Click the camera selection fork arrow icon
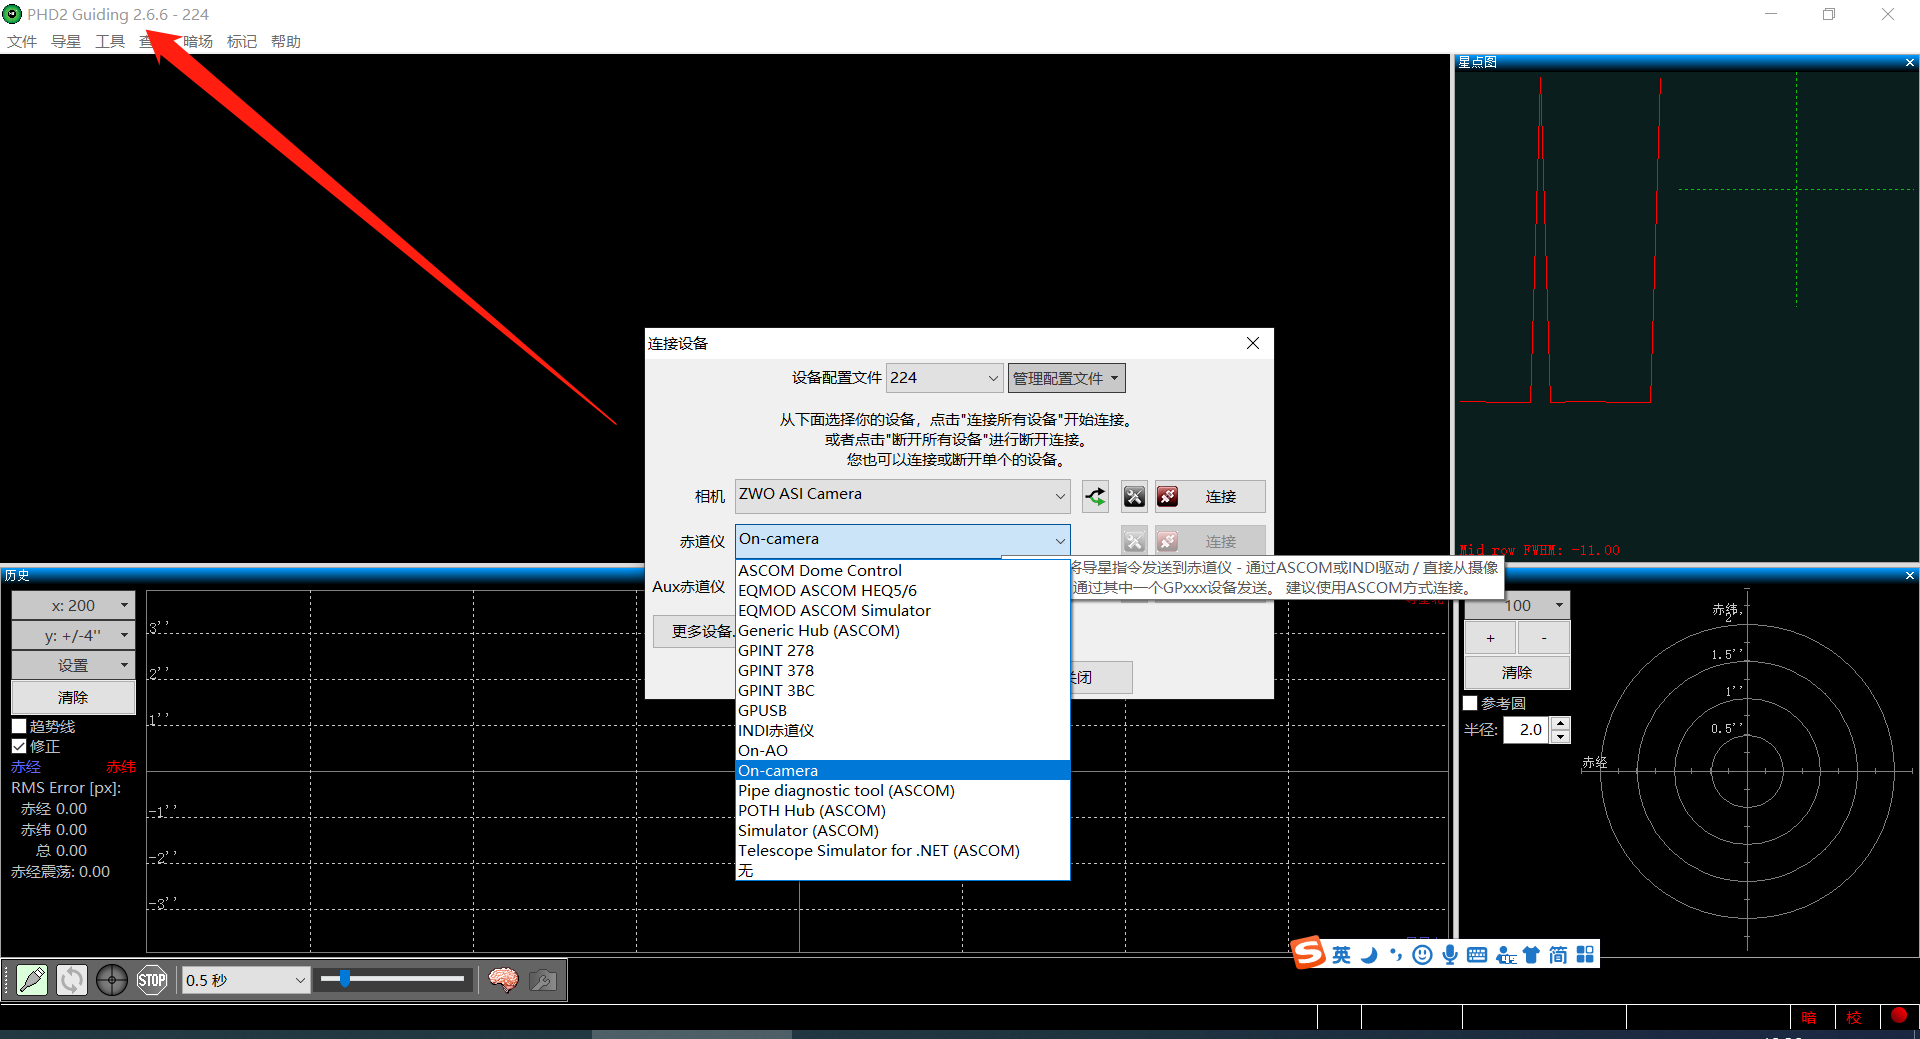This screenshot has height=1039, width=1920. pyautogui.click(x=1096, y=496)
